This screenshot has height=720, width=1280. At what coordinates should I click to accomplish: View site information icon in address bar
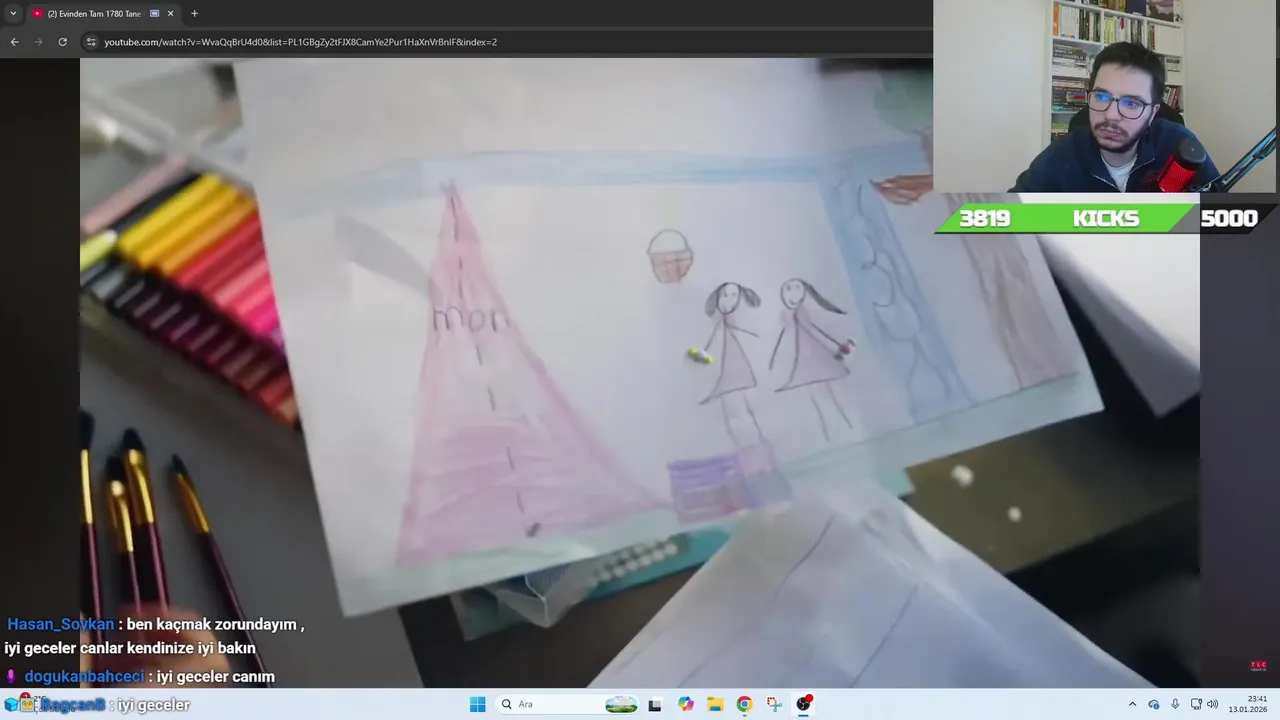pyautogui.click(x=91, y=42)
